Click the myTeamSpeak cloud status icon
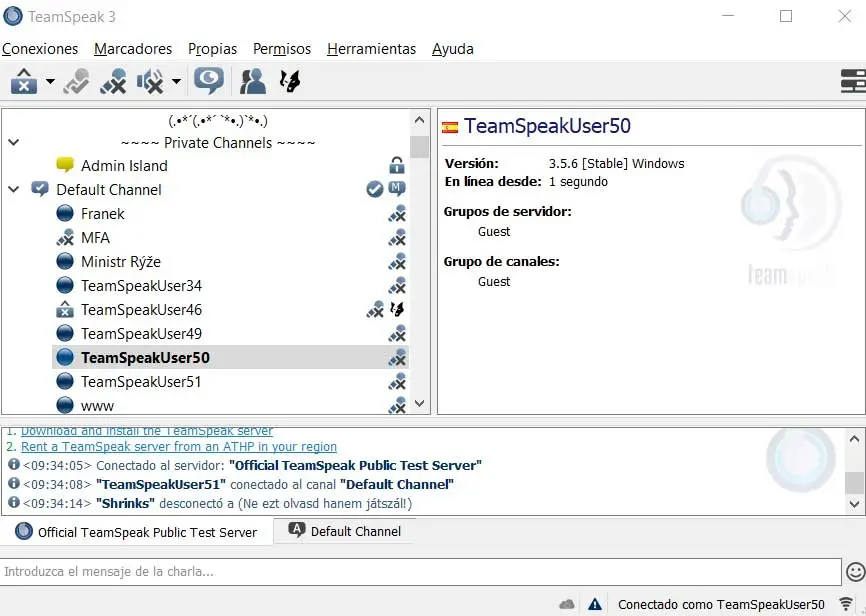Image resolution: width=866 pixels, height=616 pixels. [567, 604]
